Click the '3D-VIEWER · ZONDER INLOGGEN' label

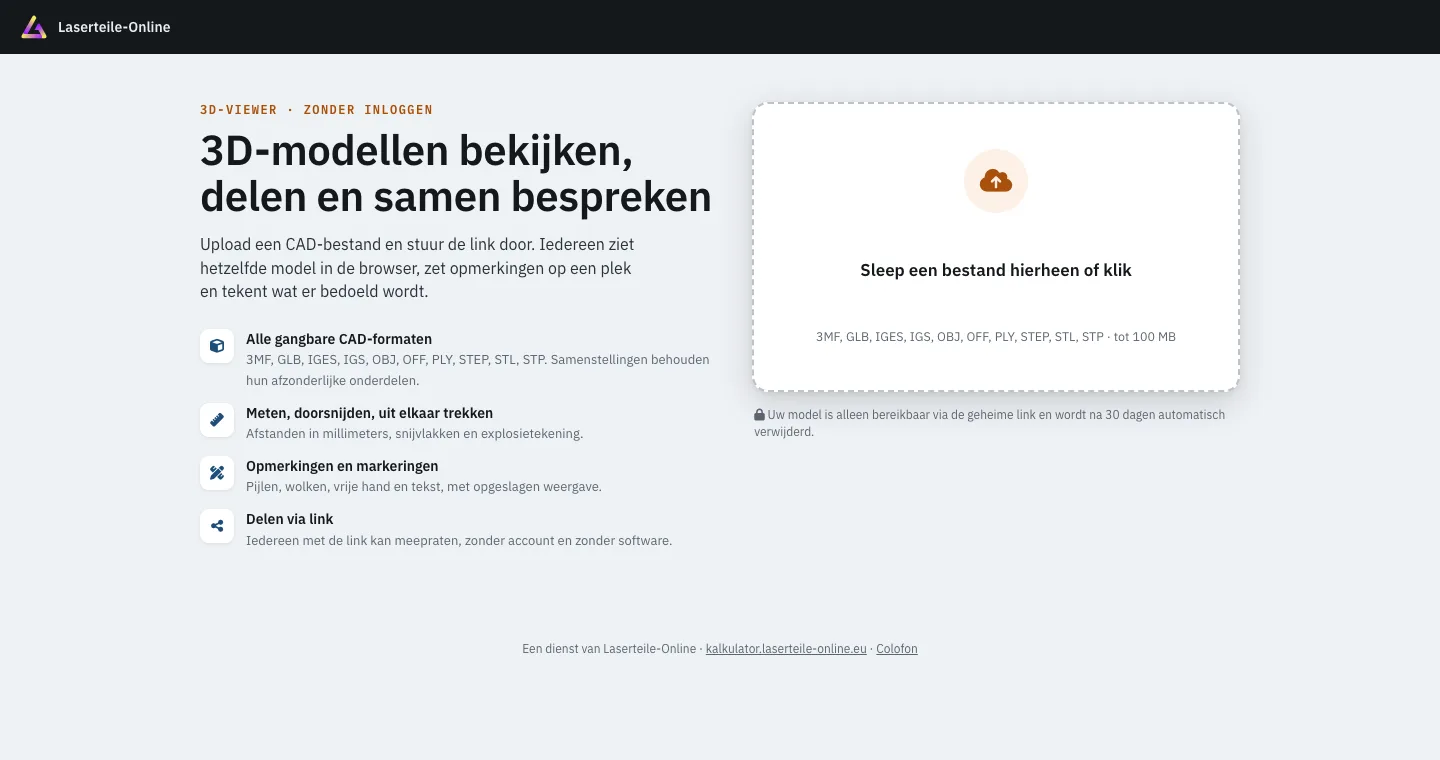pyautogui.click(x=316, y=110)
